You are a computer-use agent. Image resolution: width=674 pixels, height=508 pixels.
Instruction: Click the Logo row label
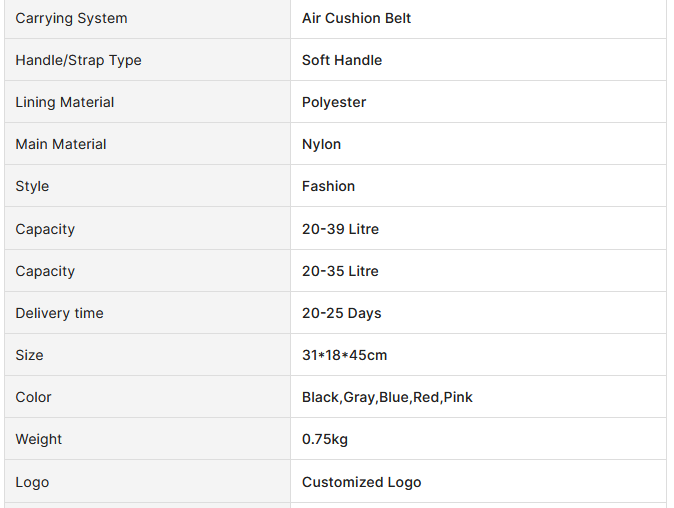32,482
